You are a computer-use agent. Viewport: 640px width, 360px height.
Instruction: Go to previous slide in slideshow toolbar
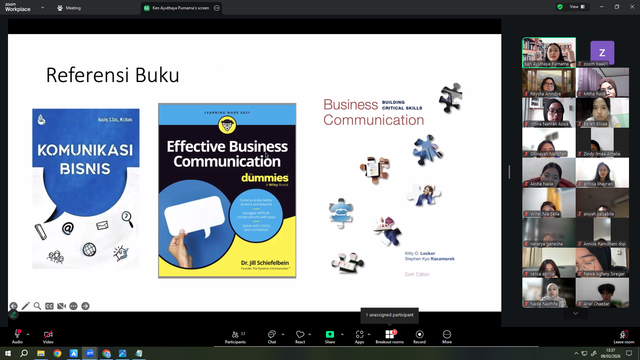tap(13, 306)
